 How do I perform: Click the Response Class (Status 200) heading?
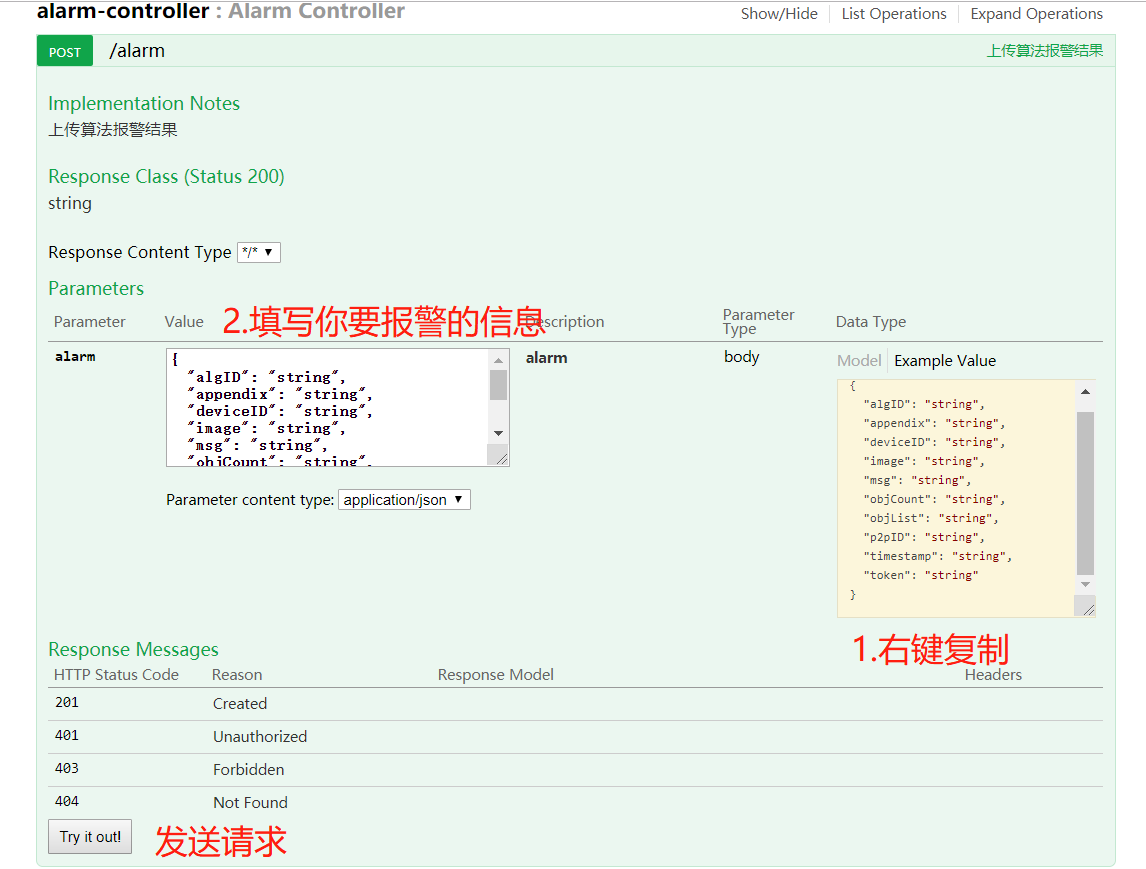point(166,176)
